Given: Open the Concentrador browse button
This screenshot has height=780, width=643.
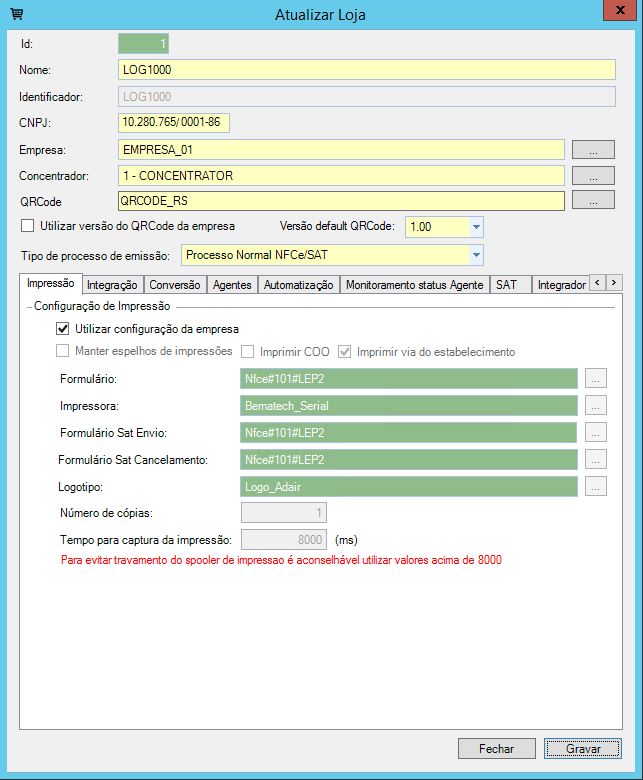Looking at the screenshot, I should click(x=594, y=176).
